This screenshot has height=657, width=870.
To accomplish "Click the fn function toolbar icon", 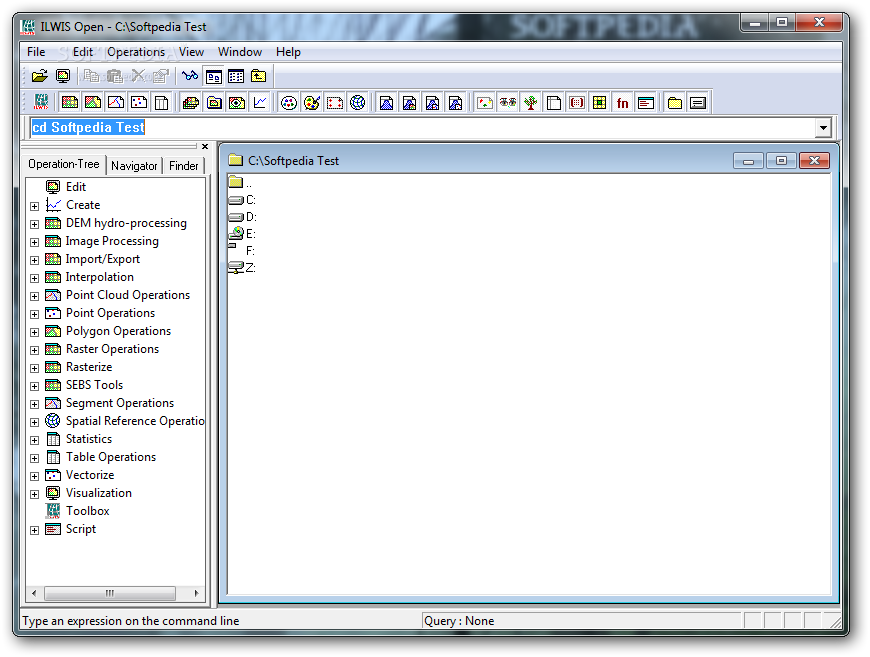I will (x=623, y=102).
